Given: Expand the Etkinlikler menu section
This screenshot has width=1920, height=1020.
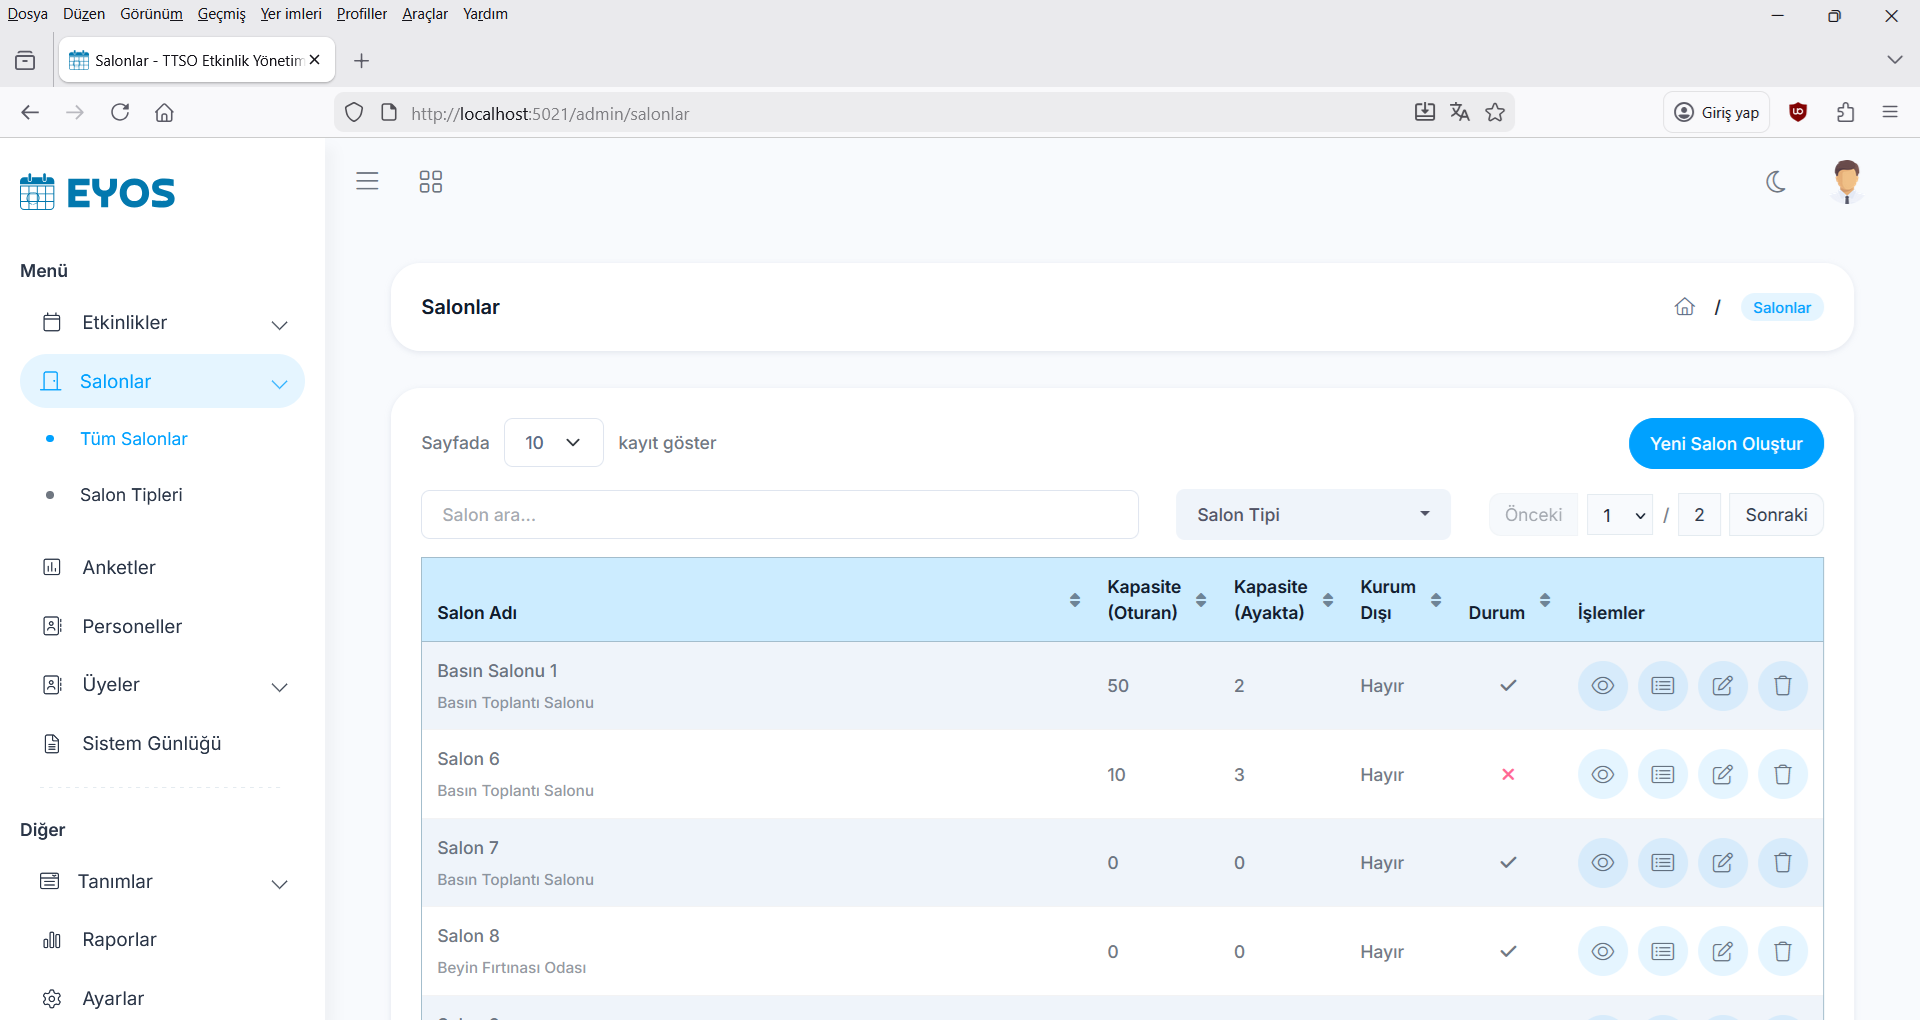Looking at the screenshot, I should [164, 323].
